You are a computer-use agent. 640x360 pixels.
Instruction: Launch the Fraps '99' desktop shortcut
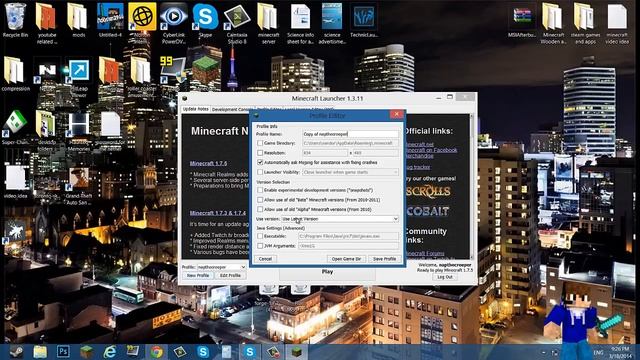click(173, 69)
